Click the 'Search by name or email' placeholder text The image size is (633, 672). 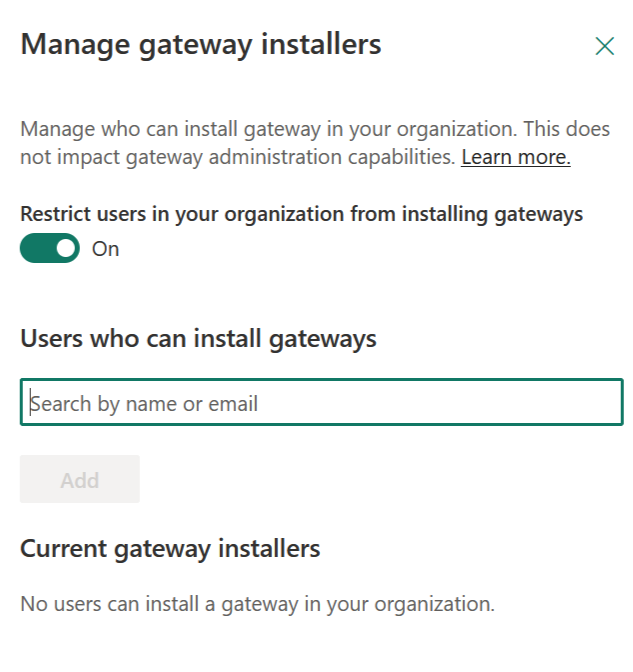[144, 404]
